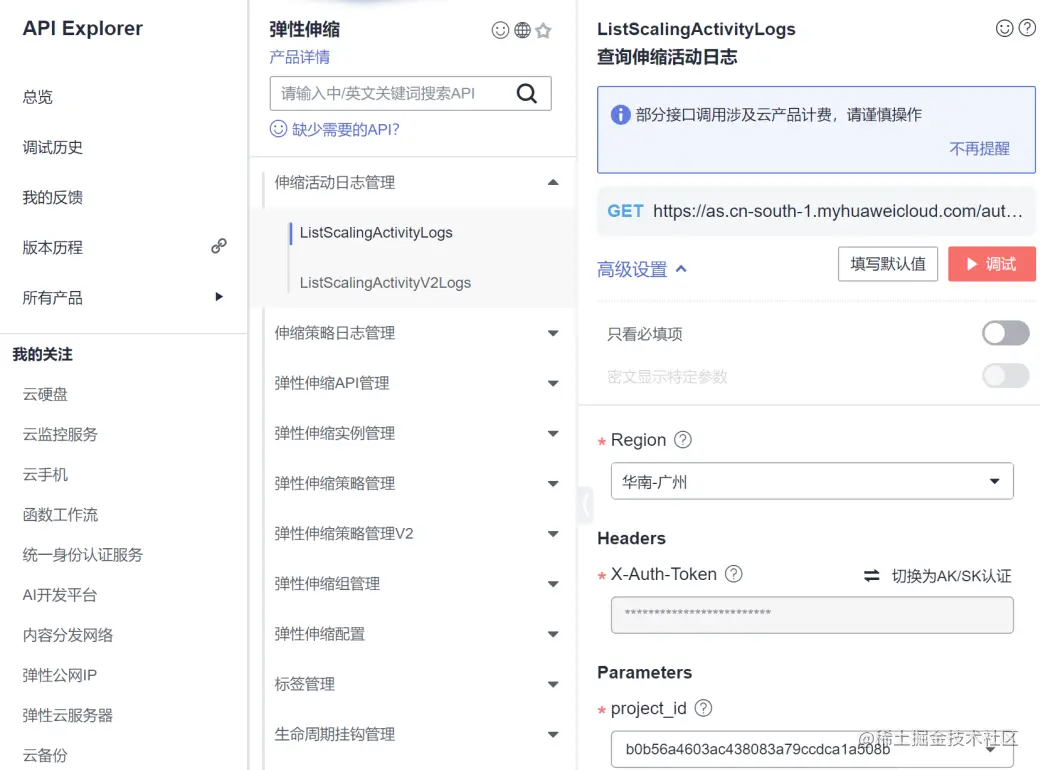This screenshot has height=770, width=1040.
Task: Enable the 只看必填项 toggle
Action: 1006,332
